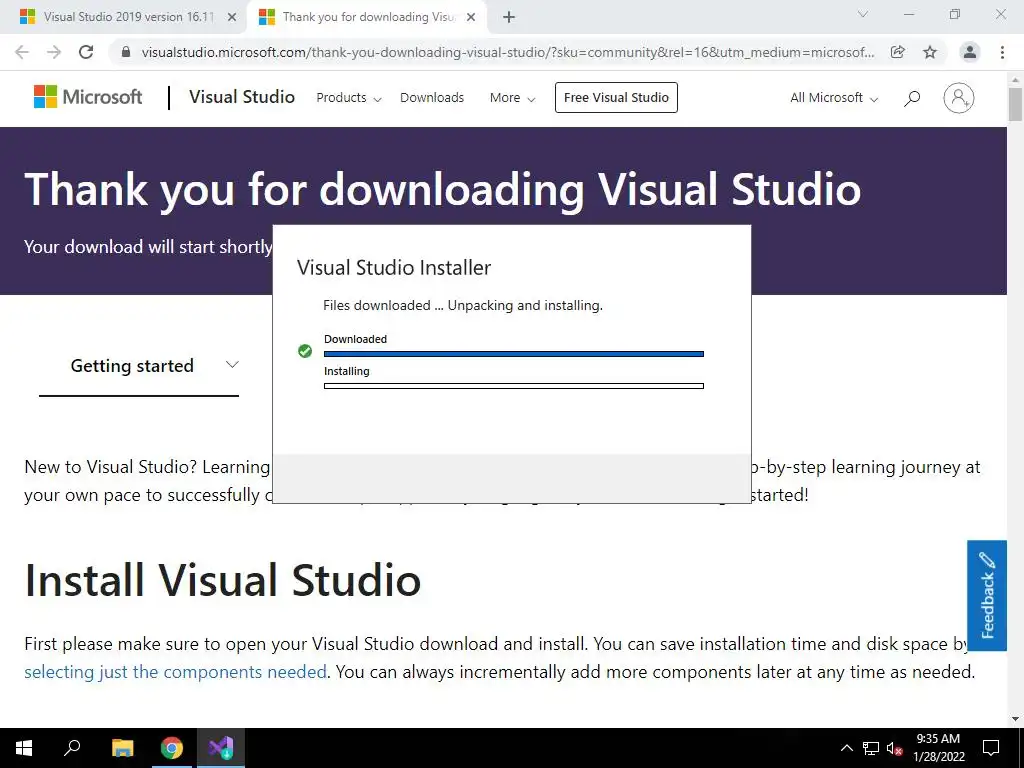Image resolution: width=1024 pixels, height=768 pixels.
Task: Open Chrome three-dot menu
Action: pyautogui.click(x=1002, y=52)
